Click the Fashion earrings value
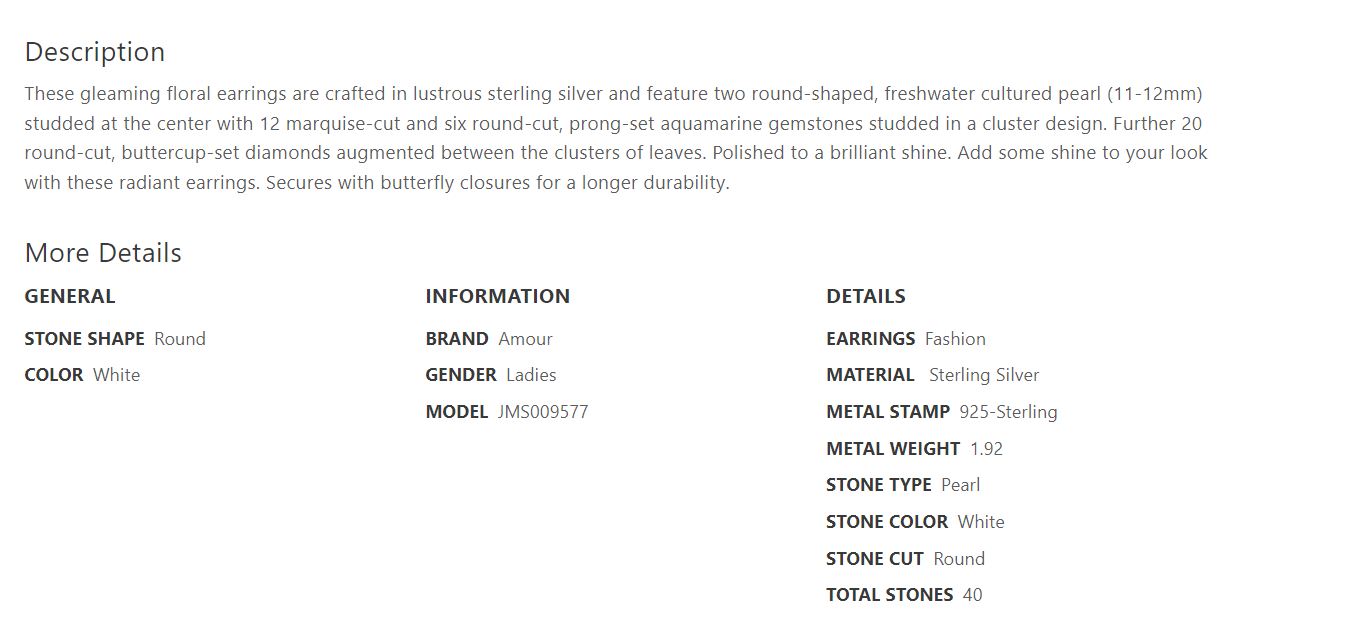Screen dimensions: 1353x638 click(x=955, y=339)
